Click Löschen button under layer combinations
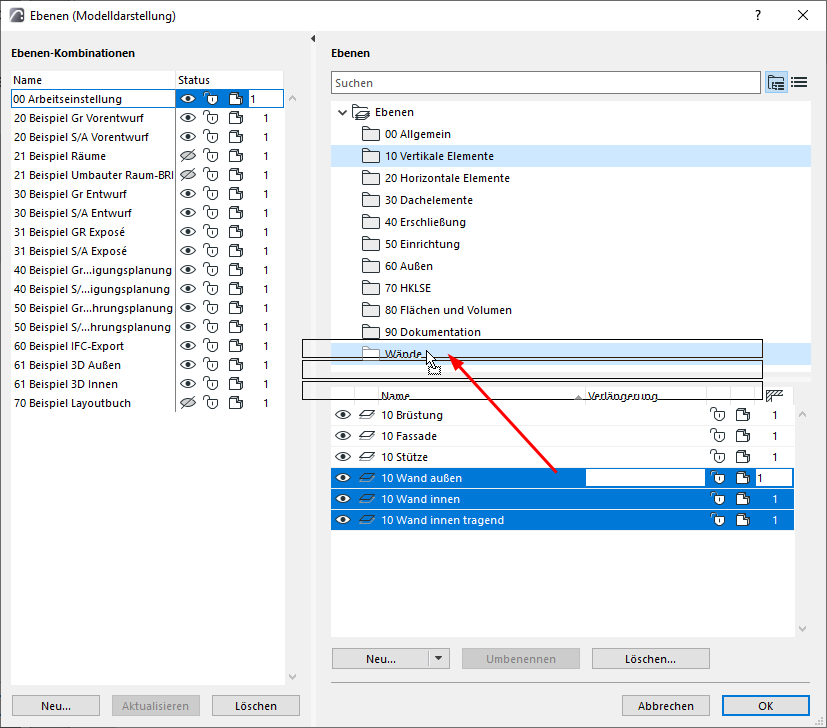The height and width of the screenshot is (728, 827). pyautogui.click(x=256, y=706)
